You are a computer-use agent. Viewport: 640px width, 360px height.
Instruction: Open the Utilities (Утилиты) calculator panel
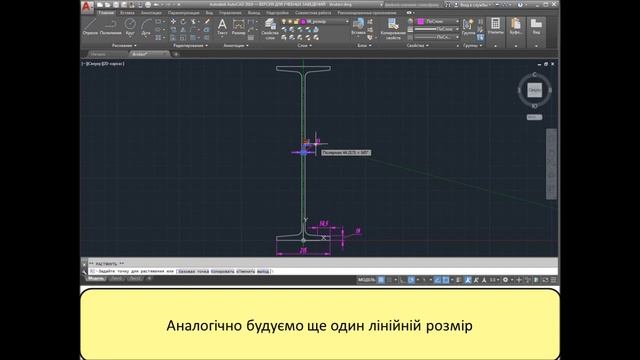coord(496,27)
